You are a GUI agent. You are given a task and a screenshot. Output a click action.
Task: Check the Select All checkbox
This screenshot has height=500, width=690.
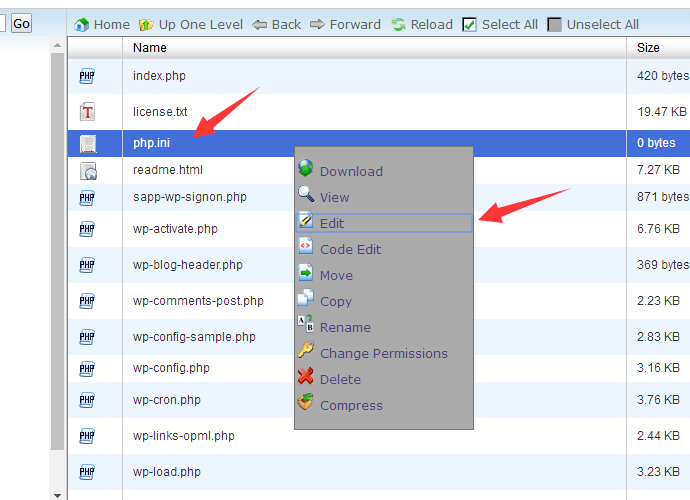point(470,24)
